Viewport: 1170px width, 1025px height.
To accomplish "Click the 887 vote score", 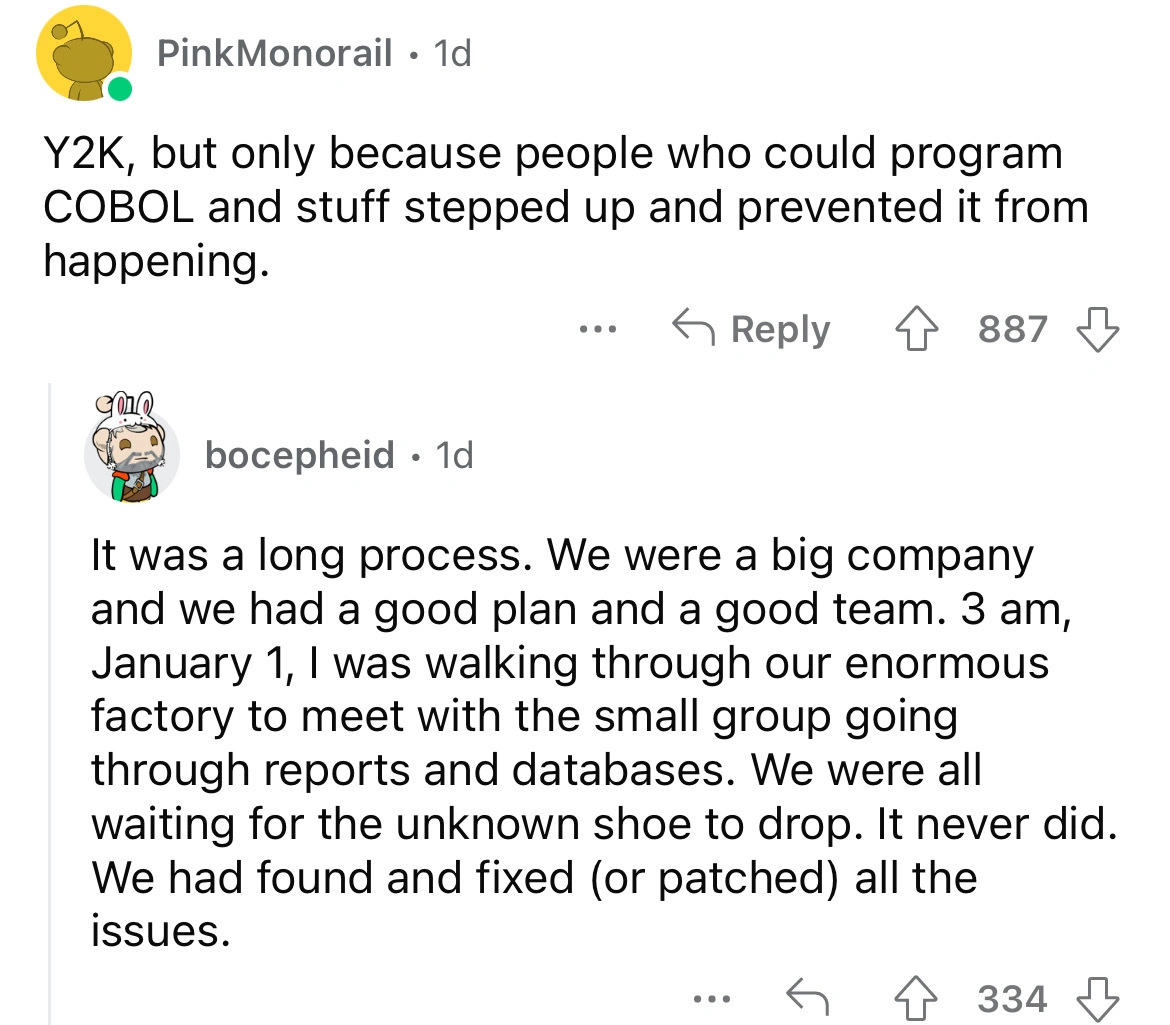I will [1013, 329].
